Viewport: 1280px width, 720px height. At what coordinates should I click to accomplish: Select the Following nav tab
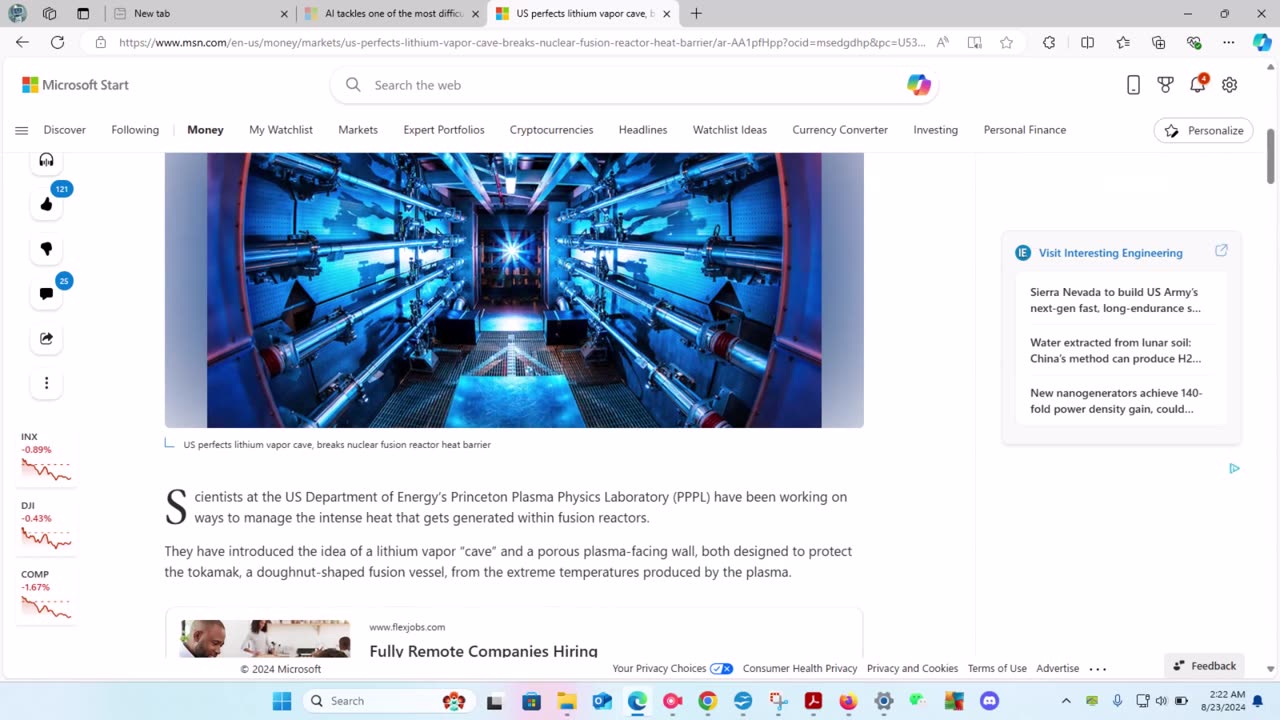pyautogui.click(x=135, y=130)
